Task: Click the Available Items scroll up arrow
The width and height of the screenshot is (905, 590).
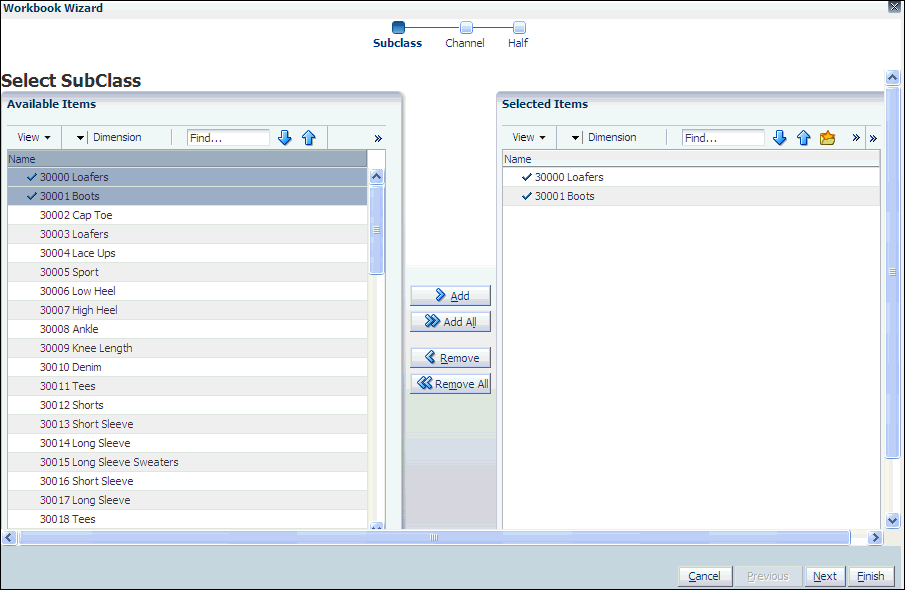Action: pyautogui.click(x=376, y=177)
